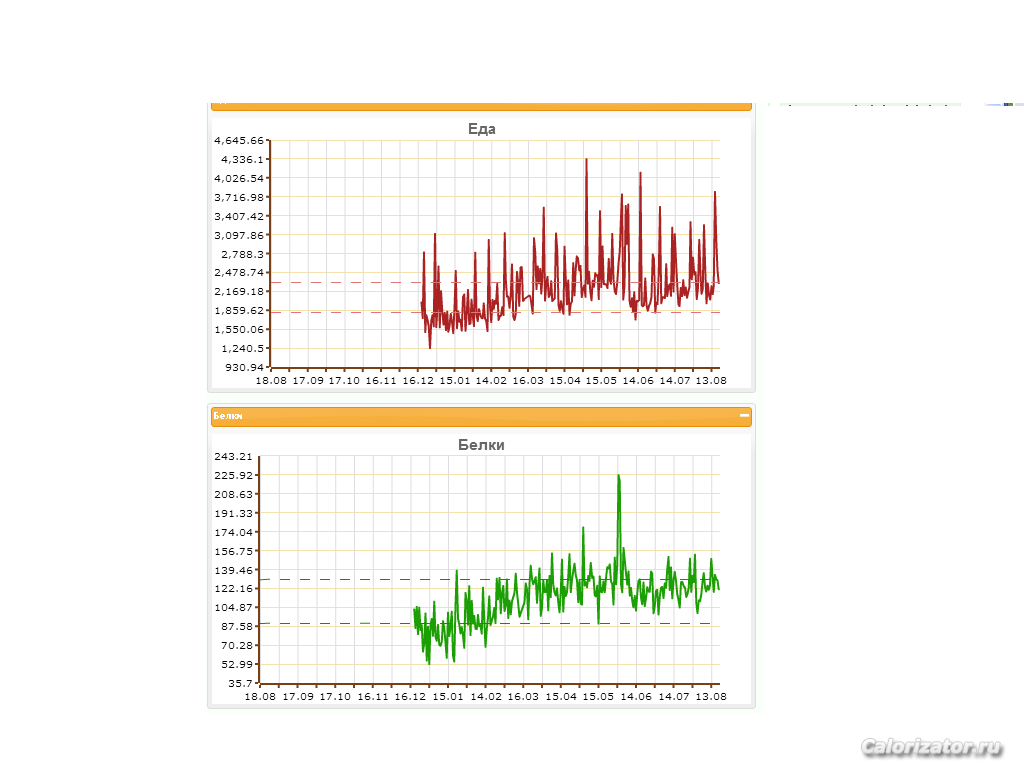Select date 15.05 under the Еда chart
This screenshot has height=768, width=1024.
(x=601, y=380)
